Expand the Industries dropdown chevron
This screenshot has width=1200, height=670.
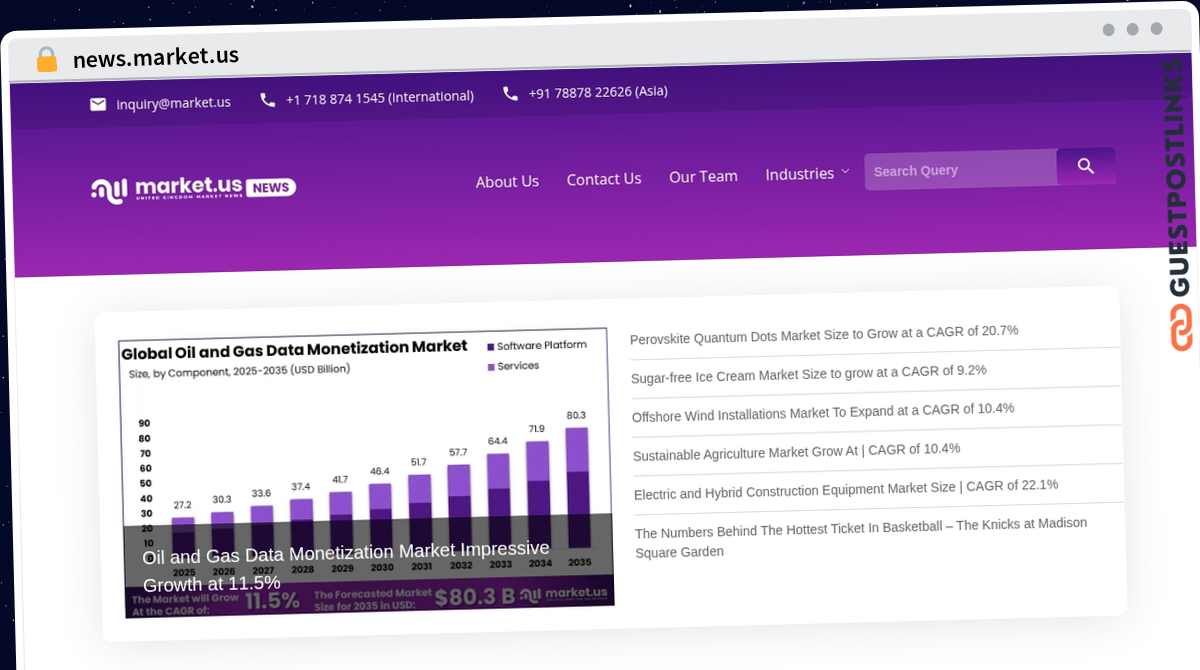(x=845, y=172)
